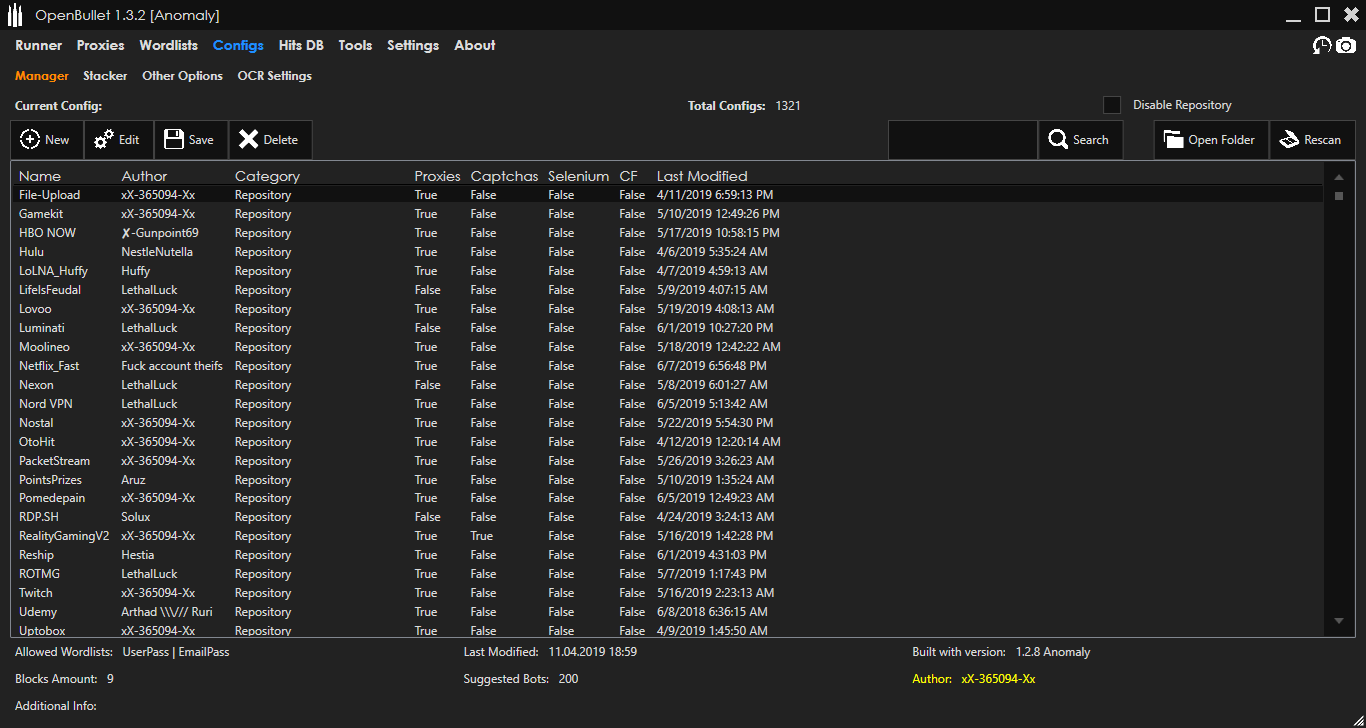Click the OpenBullet bullets logo
This screenshot has height=728, width=1366.
click(x=15, y=15)
